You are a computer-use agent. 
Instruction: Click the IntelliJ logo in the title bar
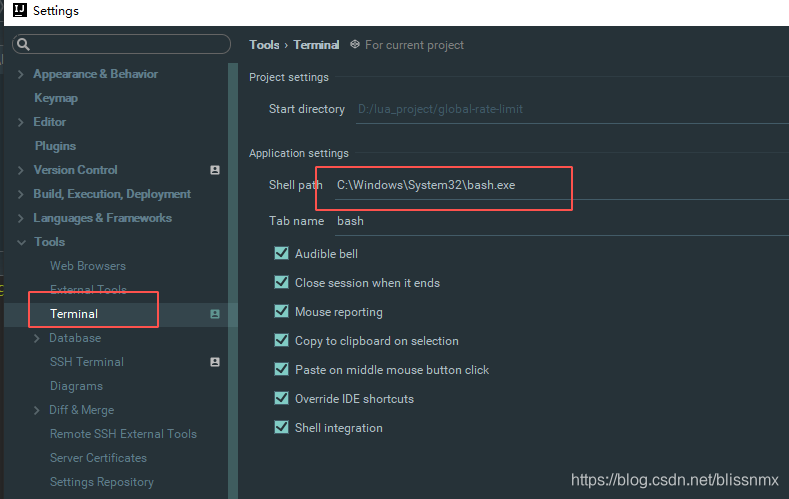[x=20, y=10]
